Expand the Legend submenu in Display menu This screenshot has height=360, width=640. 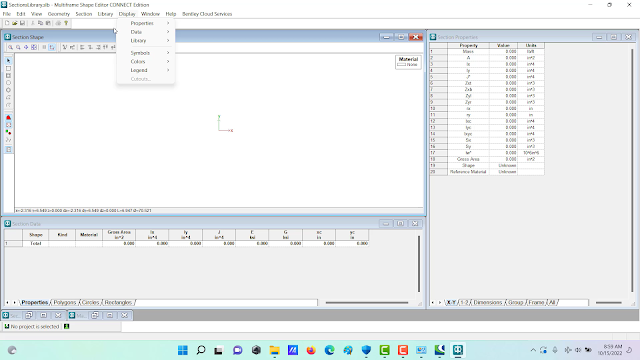146,70
